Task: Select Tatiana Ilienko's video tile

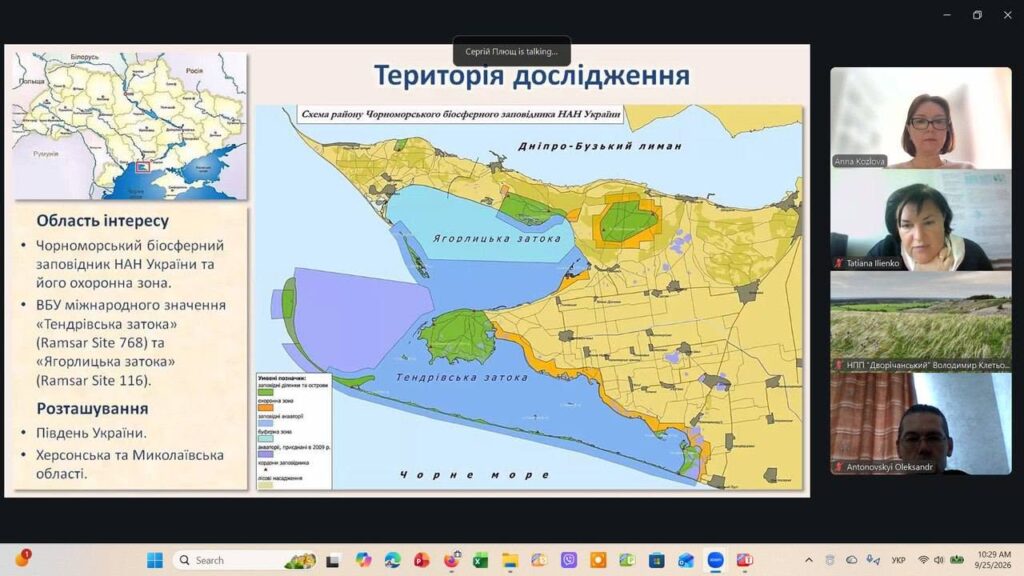Action: (921, 220)
